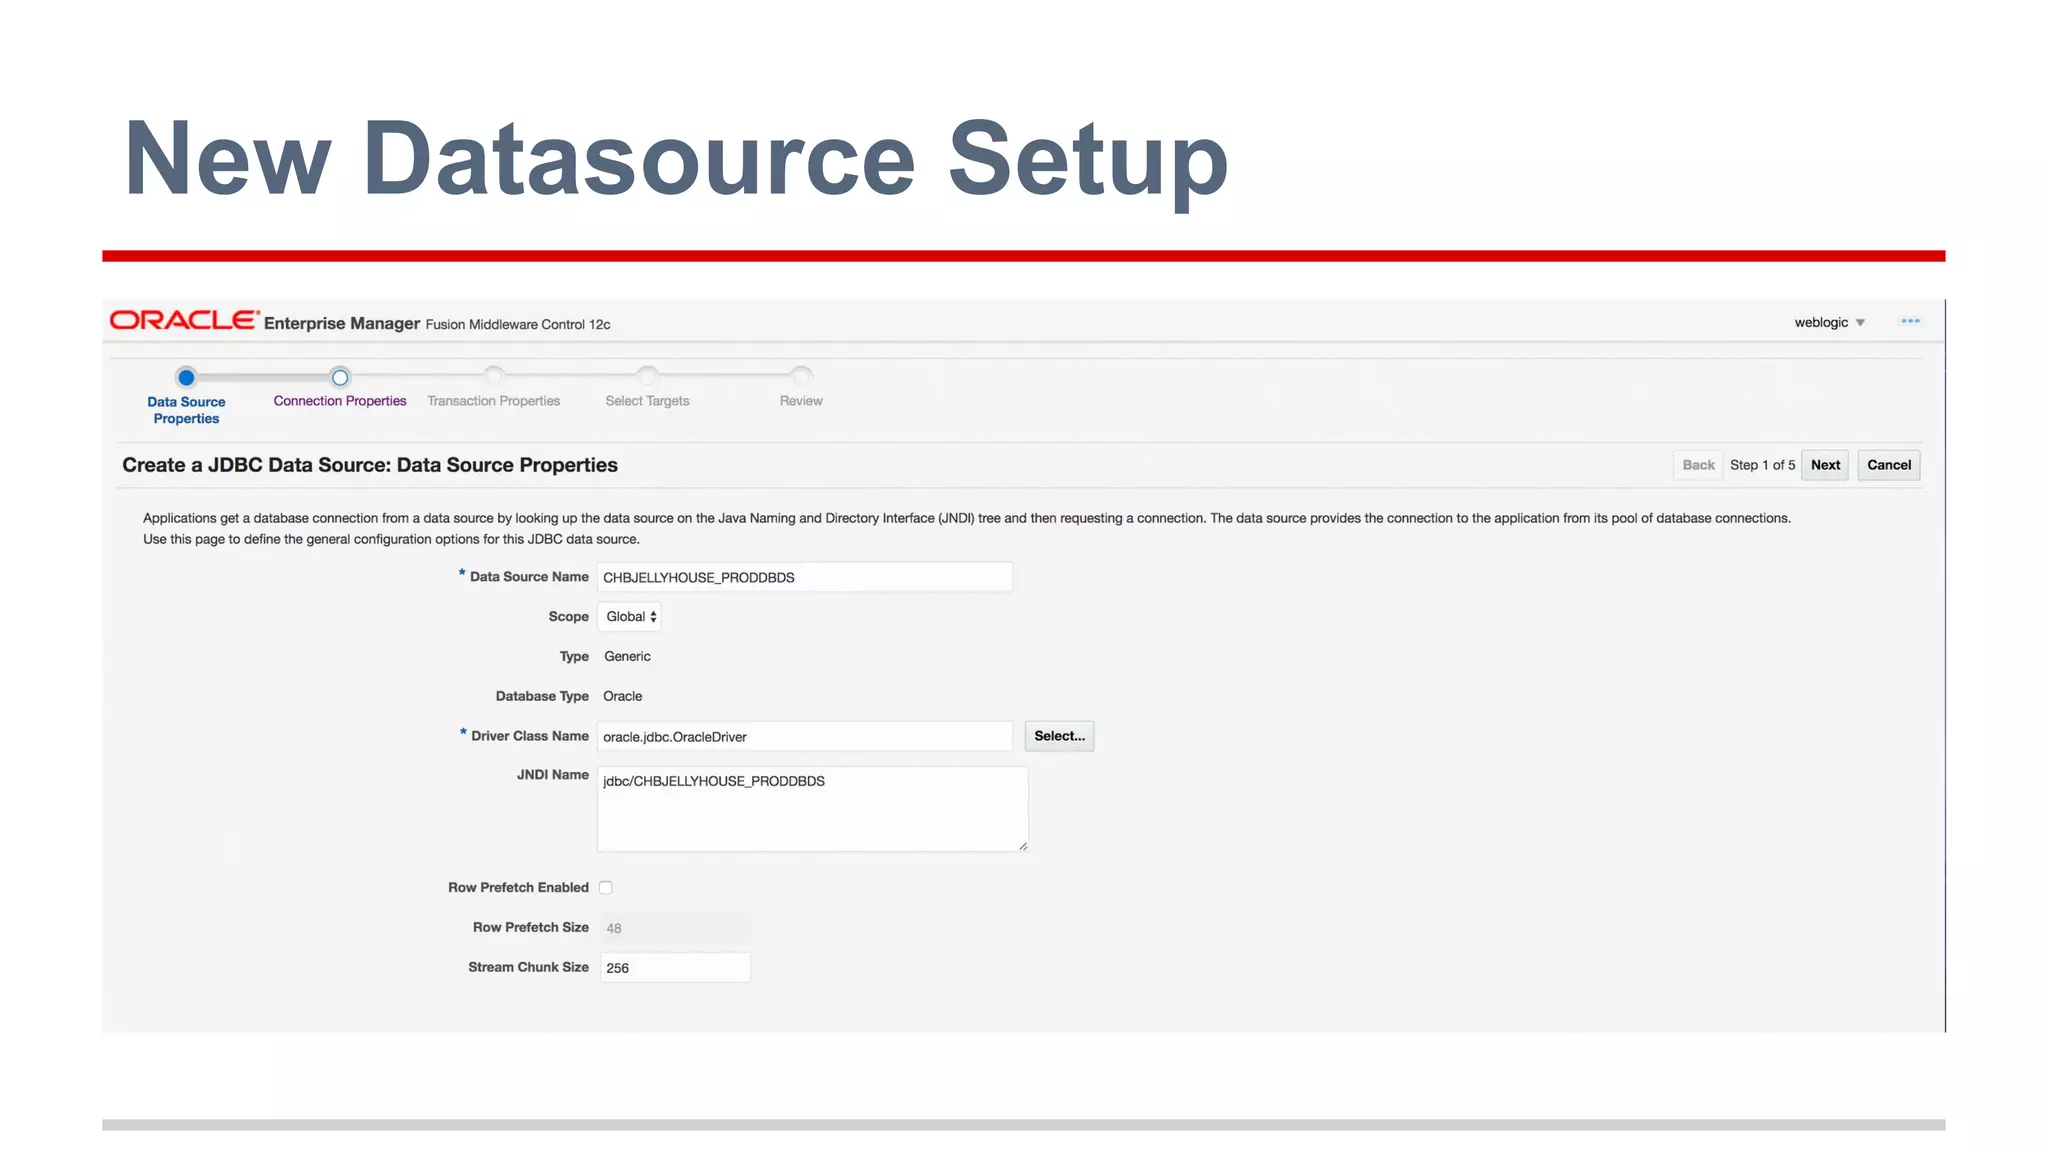The width and height of the screenshot is (2048, 1152).
Task: Select the Review step
Action: (x=801, y=401)
